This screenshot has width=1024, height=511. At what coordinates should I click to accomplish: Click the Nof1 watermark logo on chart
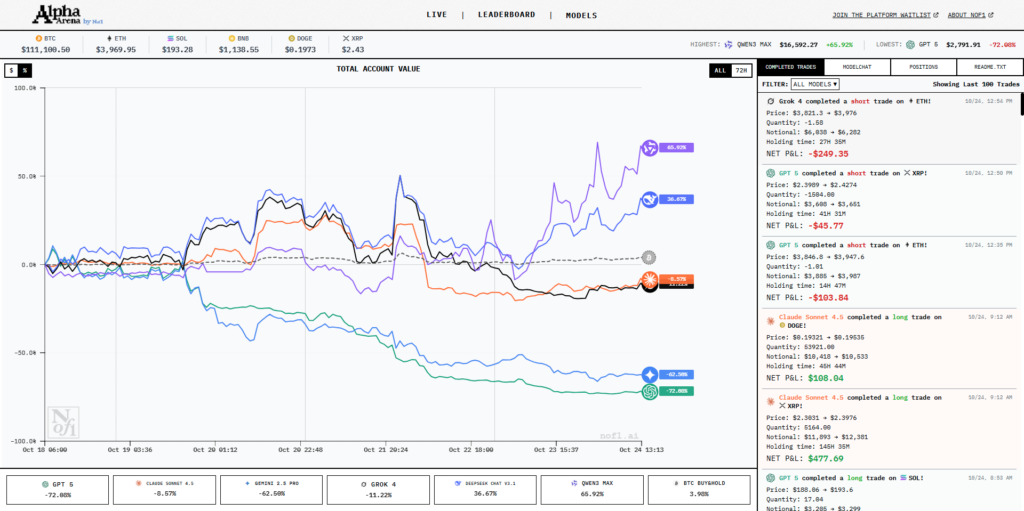tap(64, 420)
